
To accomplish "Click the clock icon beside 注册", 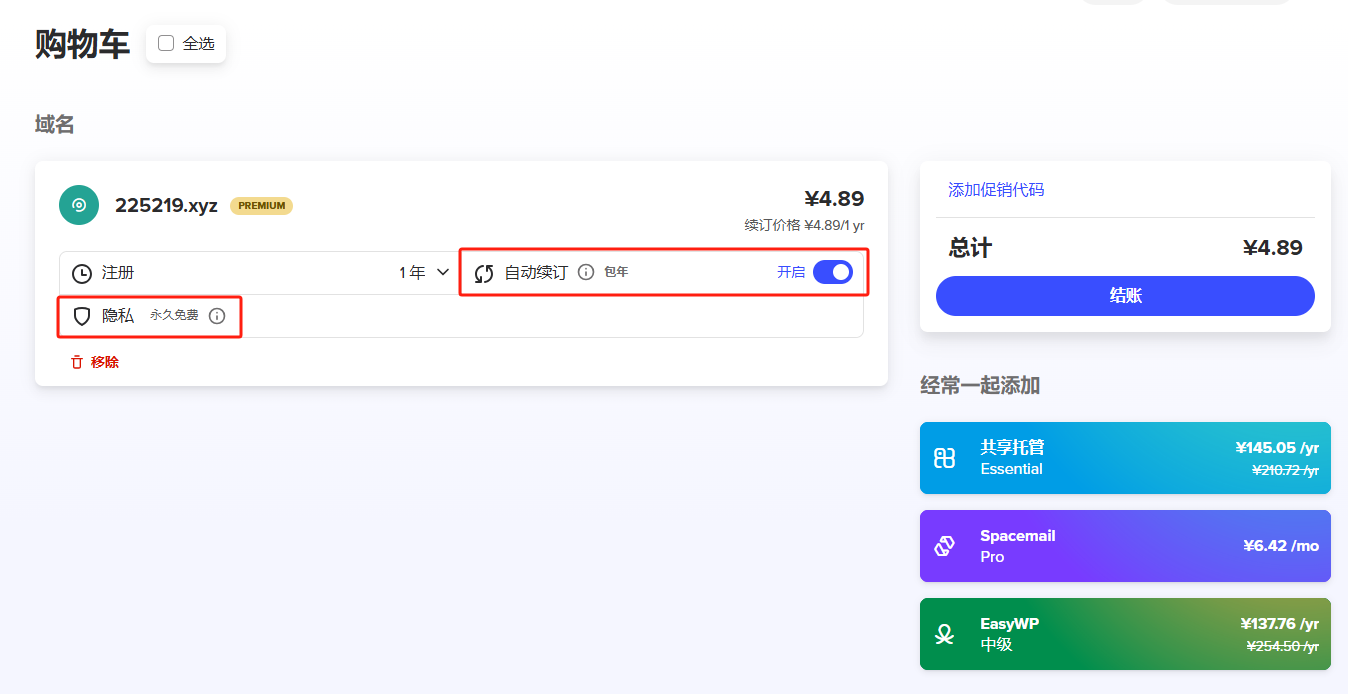I will [x=82, y=273].
